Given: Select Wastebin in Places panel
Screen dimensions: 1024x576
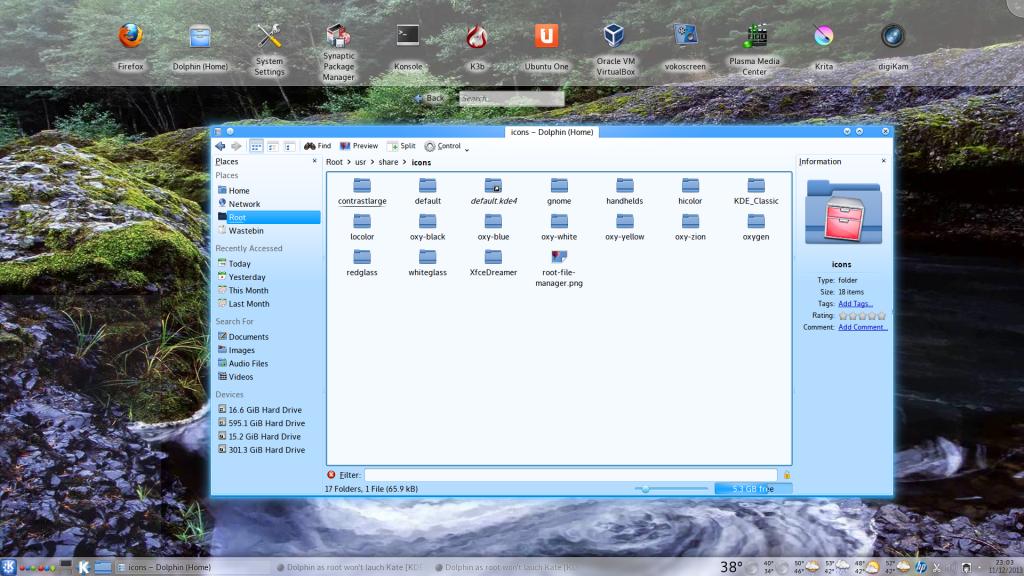Looking at the screenshot, I should tap(246, 231).
